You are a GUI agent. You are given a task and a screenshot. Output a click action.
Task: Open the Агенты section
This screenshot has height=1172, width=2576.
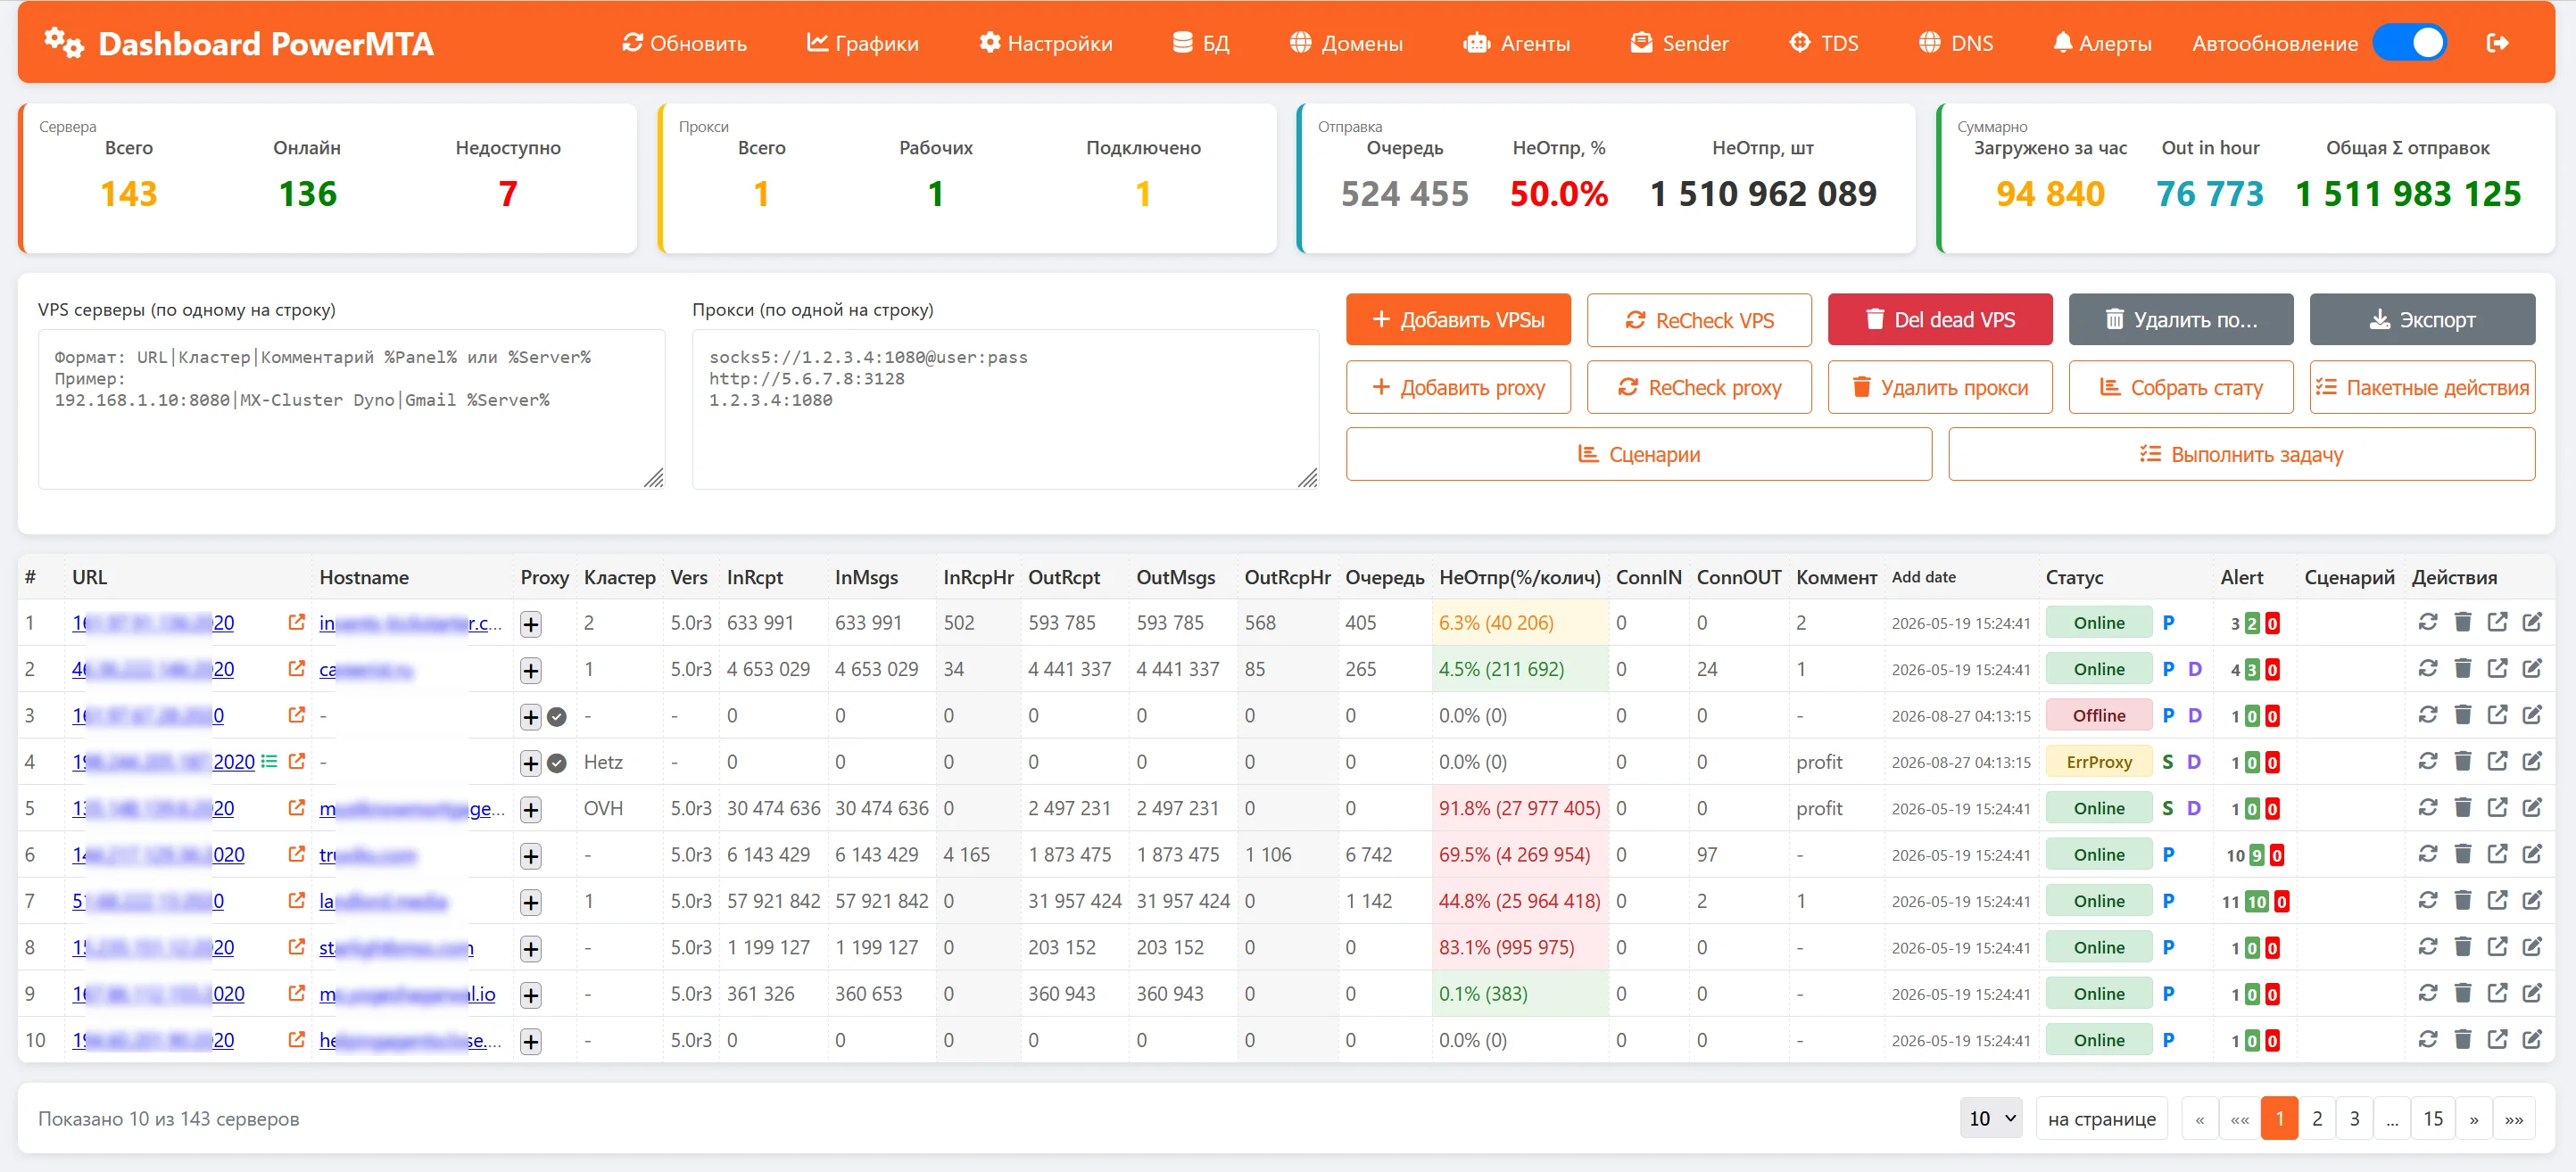1516,43
